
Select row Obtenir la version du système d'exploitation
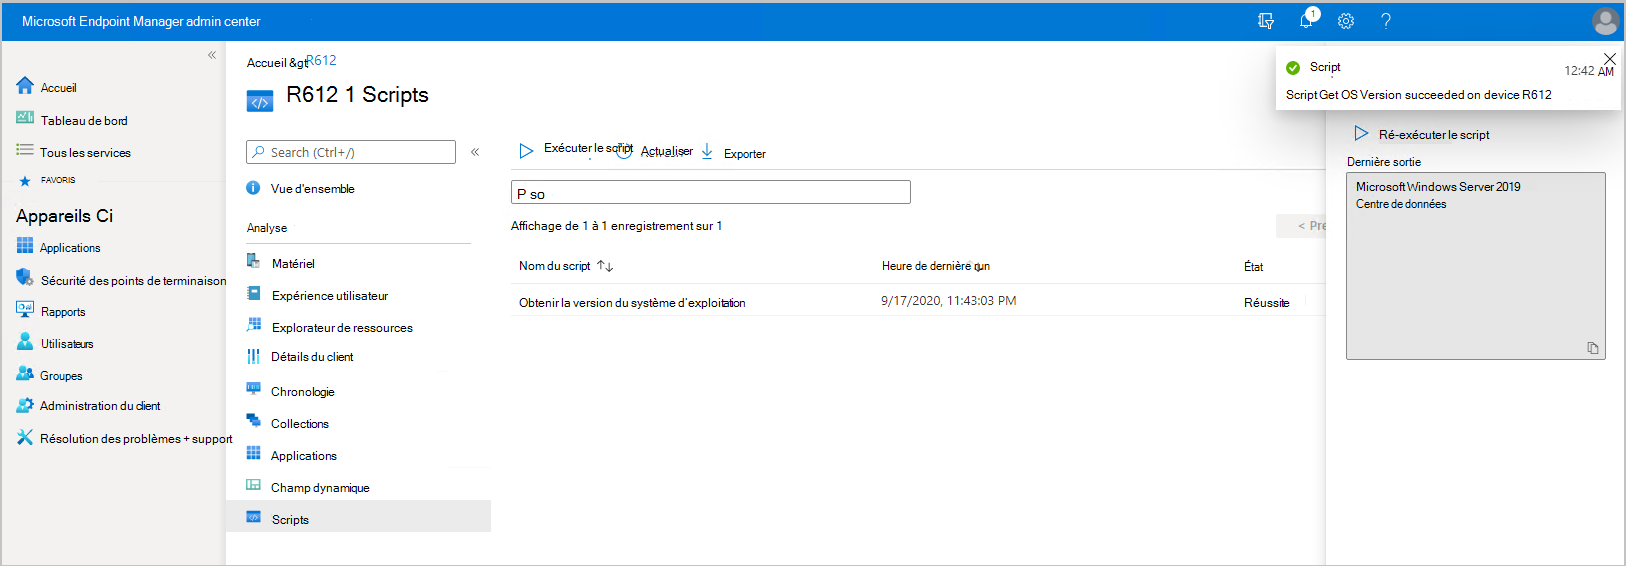tap(918, 301)
